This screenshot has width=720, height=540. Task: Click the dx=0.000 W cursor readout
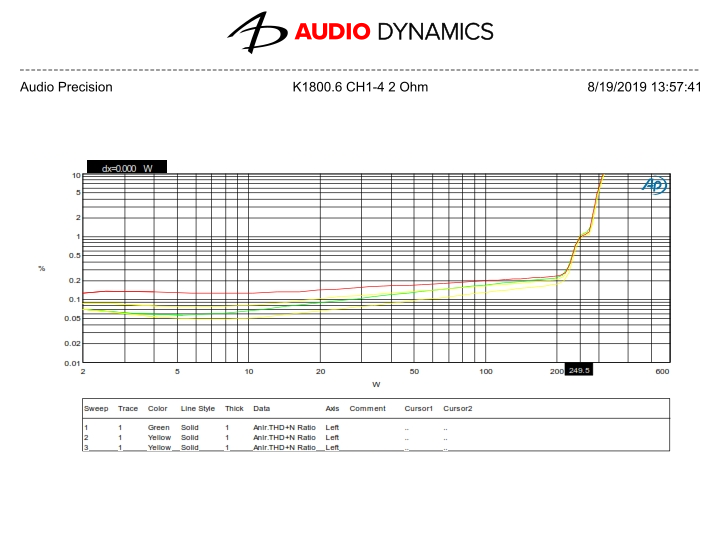[x=127, y=168]
